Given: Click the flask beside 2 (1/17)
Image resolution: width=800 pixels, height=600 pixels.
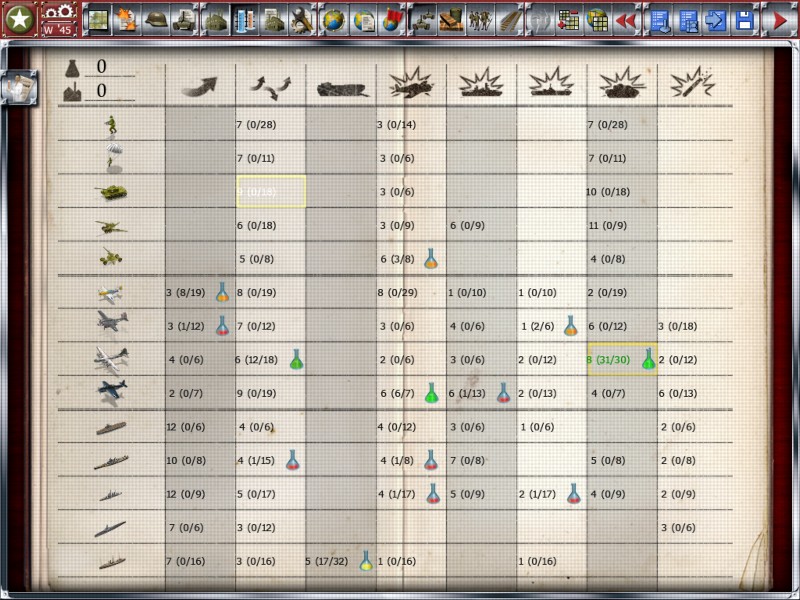Looking at the screenshot, I should [573, 493].
